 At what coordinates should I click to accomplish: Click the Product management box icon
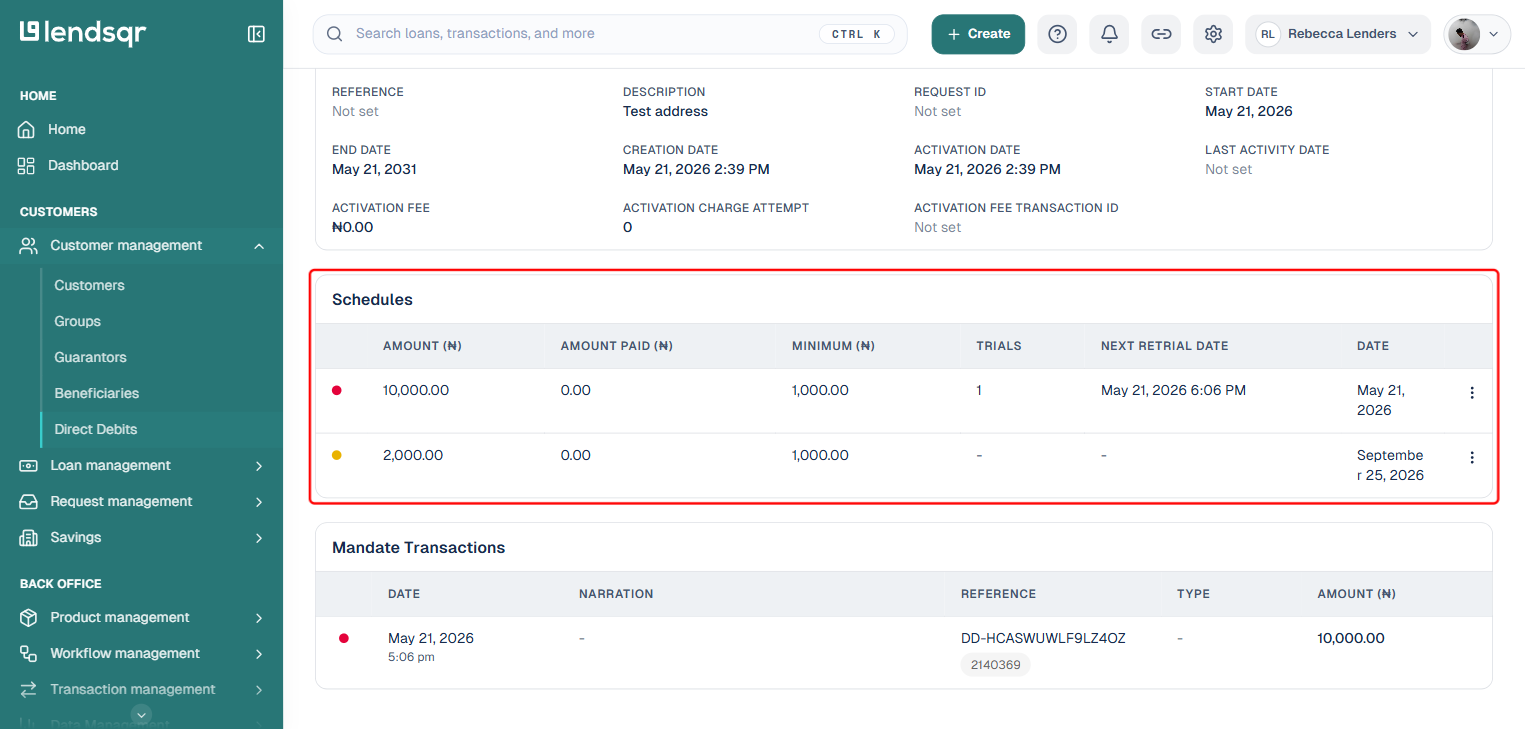point(29,617)
